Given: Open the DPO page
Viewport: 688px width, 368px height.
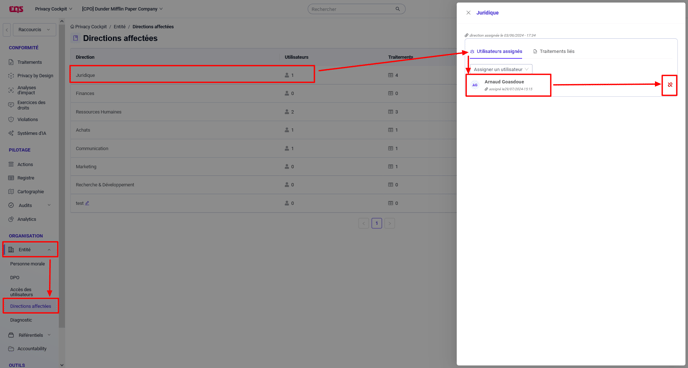Looking at the screenshot, I should click(x=14, y=278).
